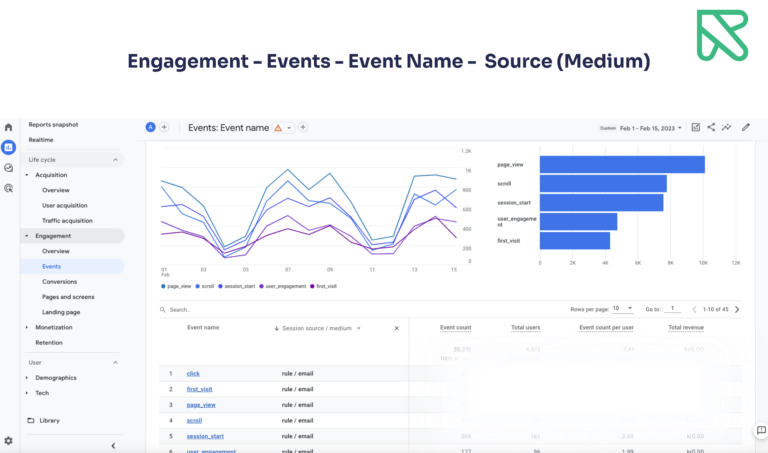
Task: Toggle first_visit series in chart legend
Action: point(324,286)
